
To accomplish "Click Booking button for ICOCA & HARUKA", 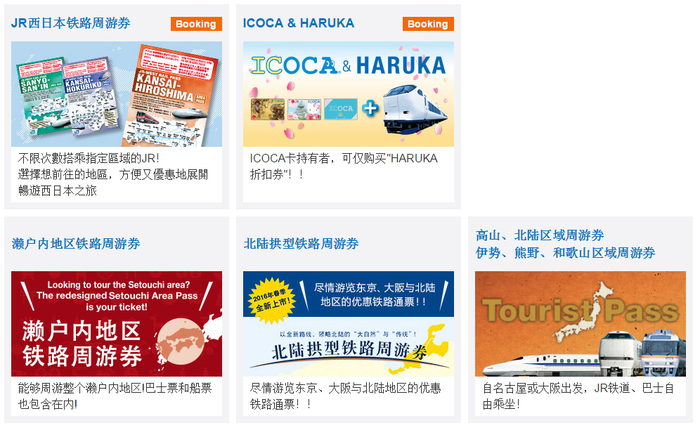I will click(428, 24).
